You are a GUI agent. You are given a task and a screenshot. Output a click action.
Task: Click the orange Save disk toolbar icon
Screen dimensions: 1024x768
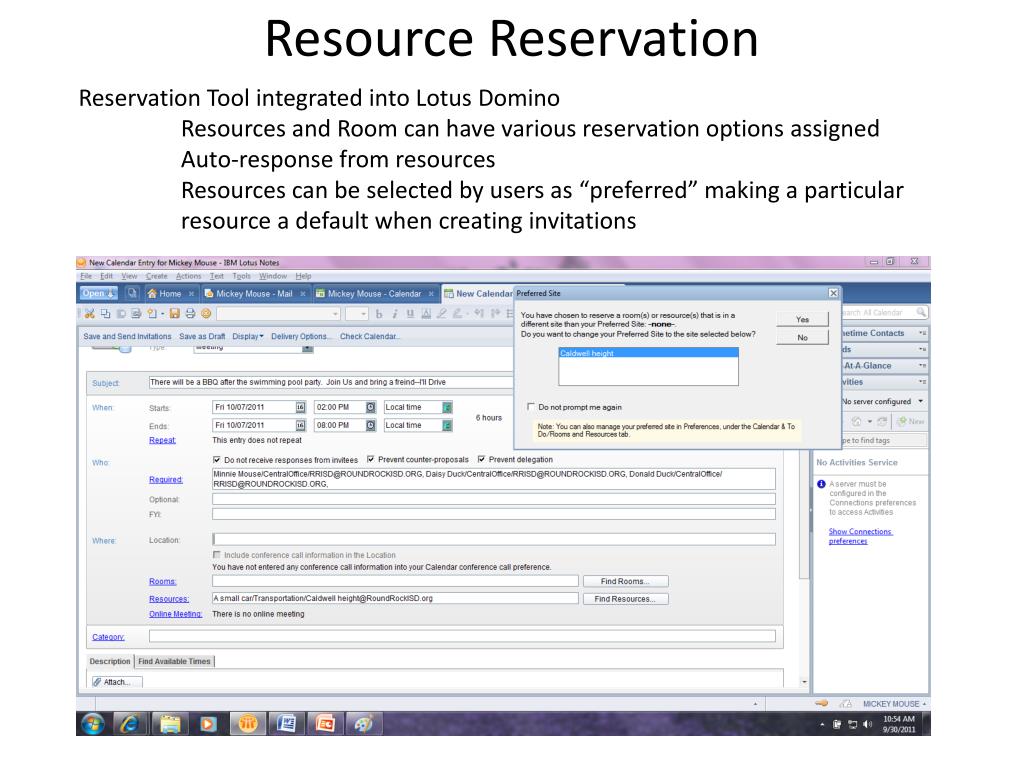174,313
